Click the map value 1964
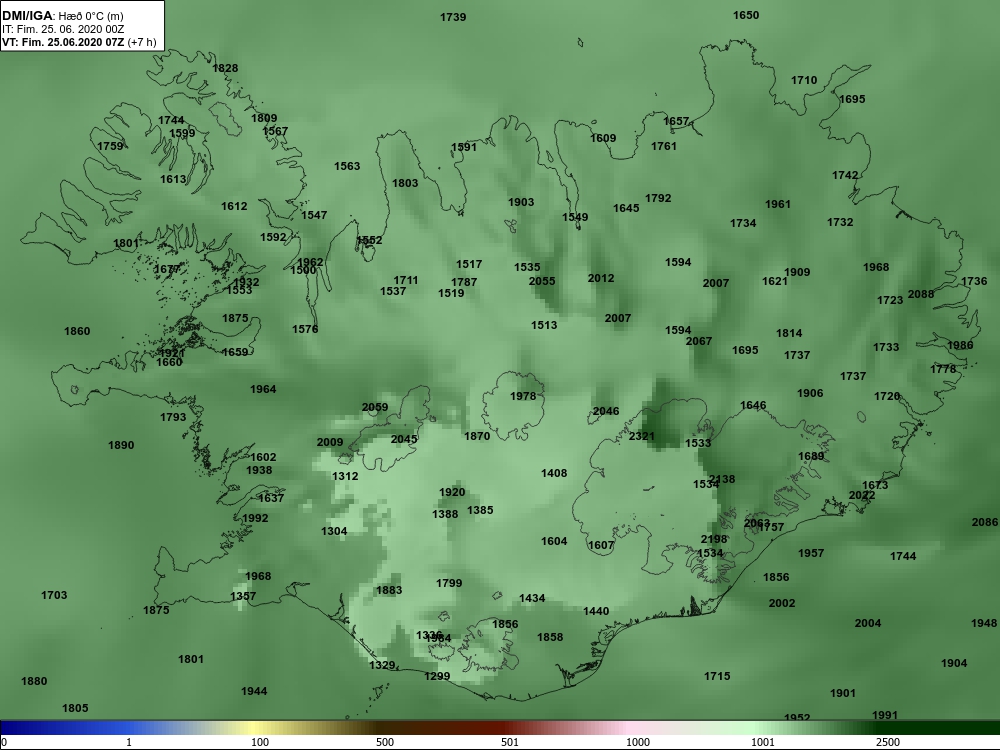 tap(263, 389)
